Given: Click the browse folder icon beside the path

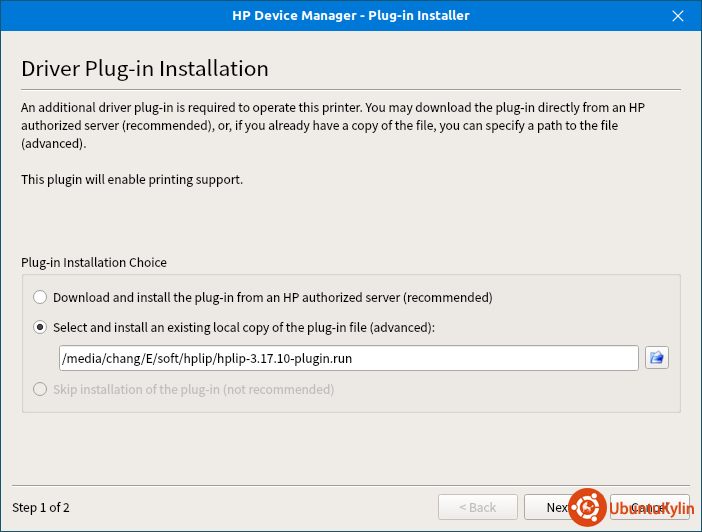Looking at the screenshot, I should [656, 358].
